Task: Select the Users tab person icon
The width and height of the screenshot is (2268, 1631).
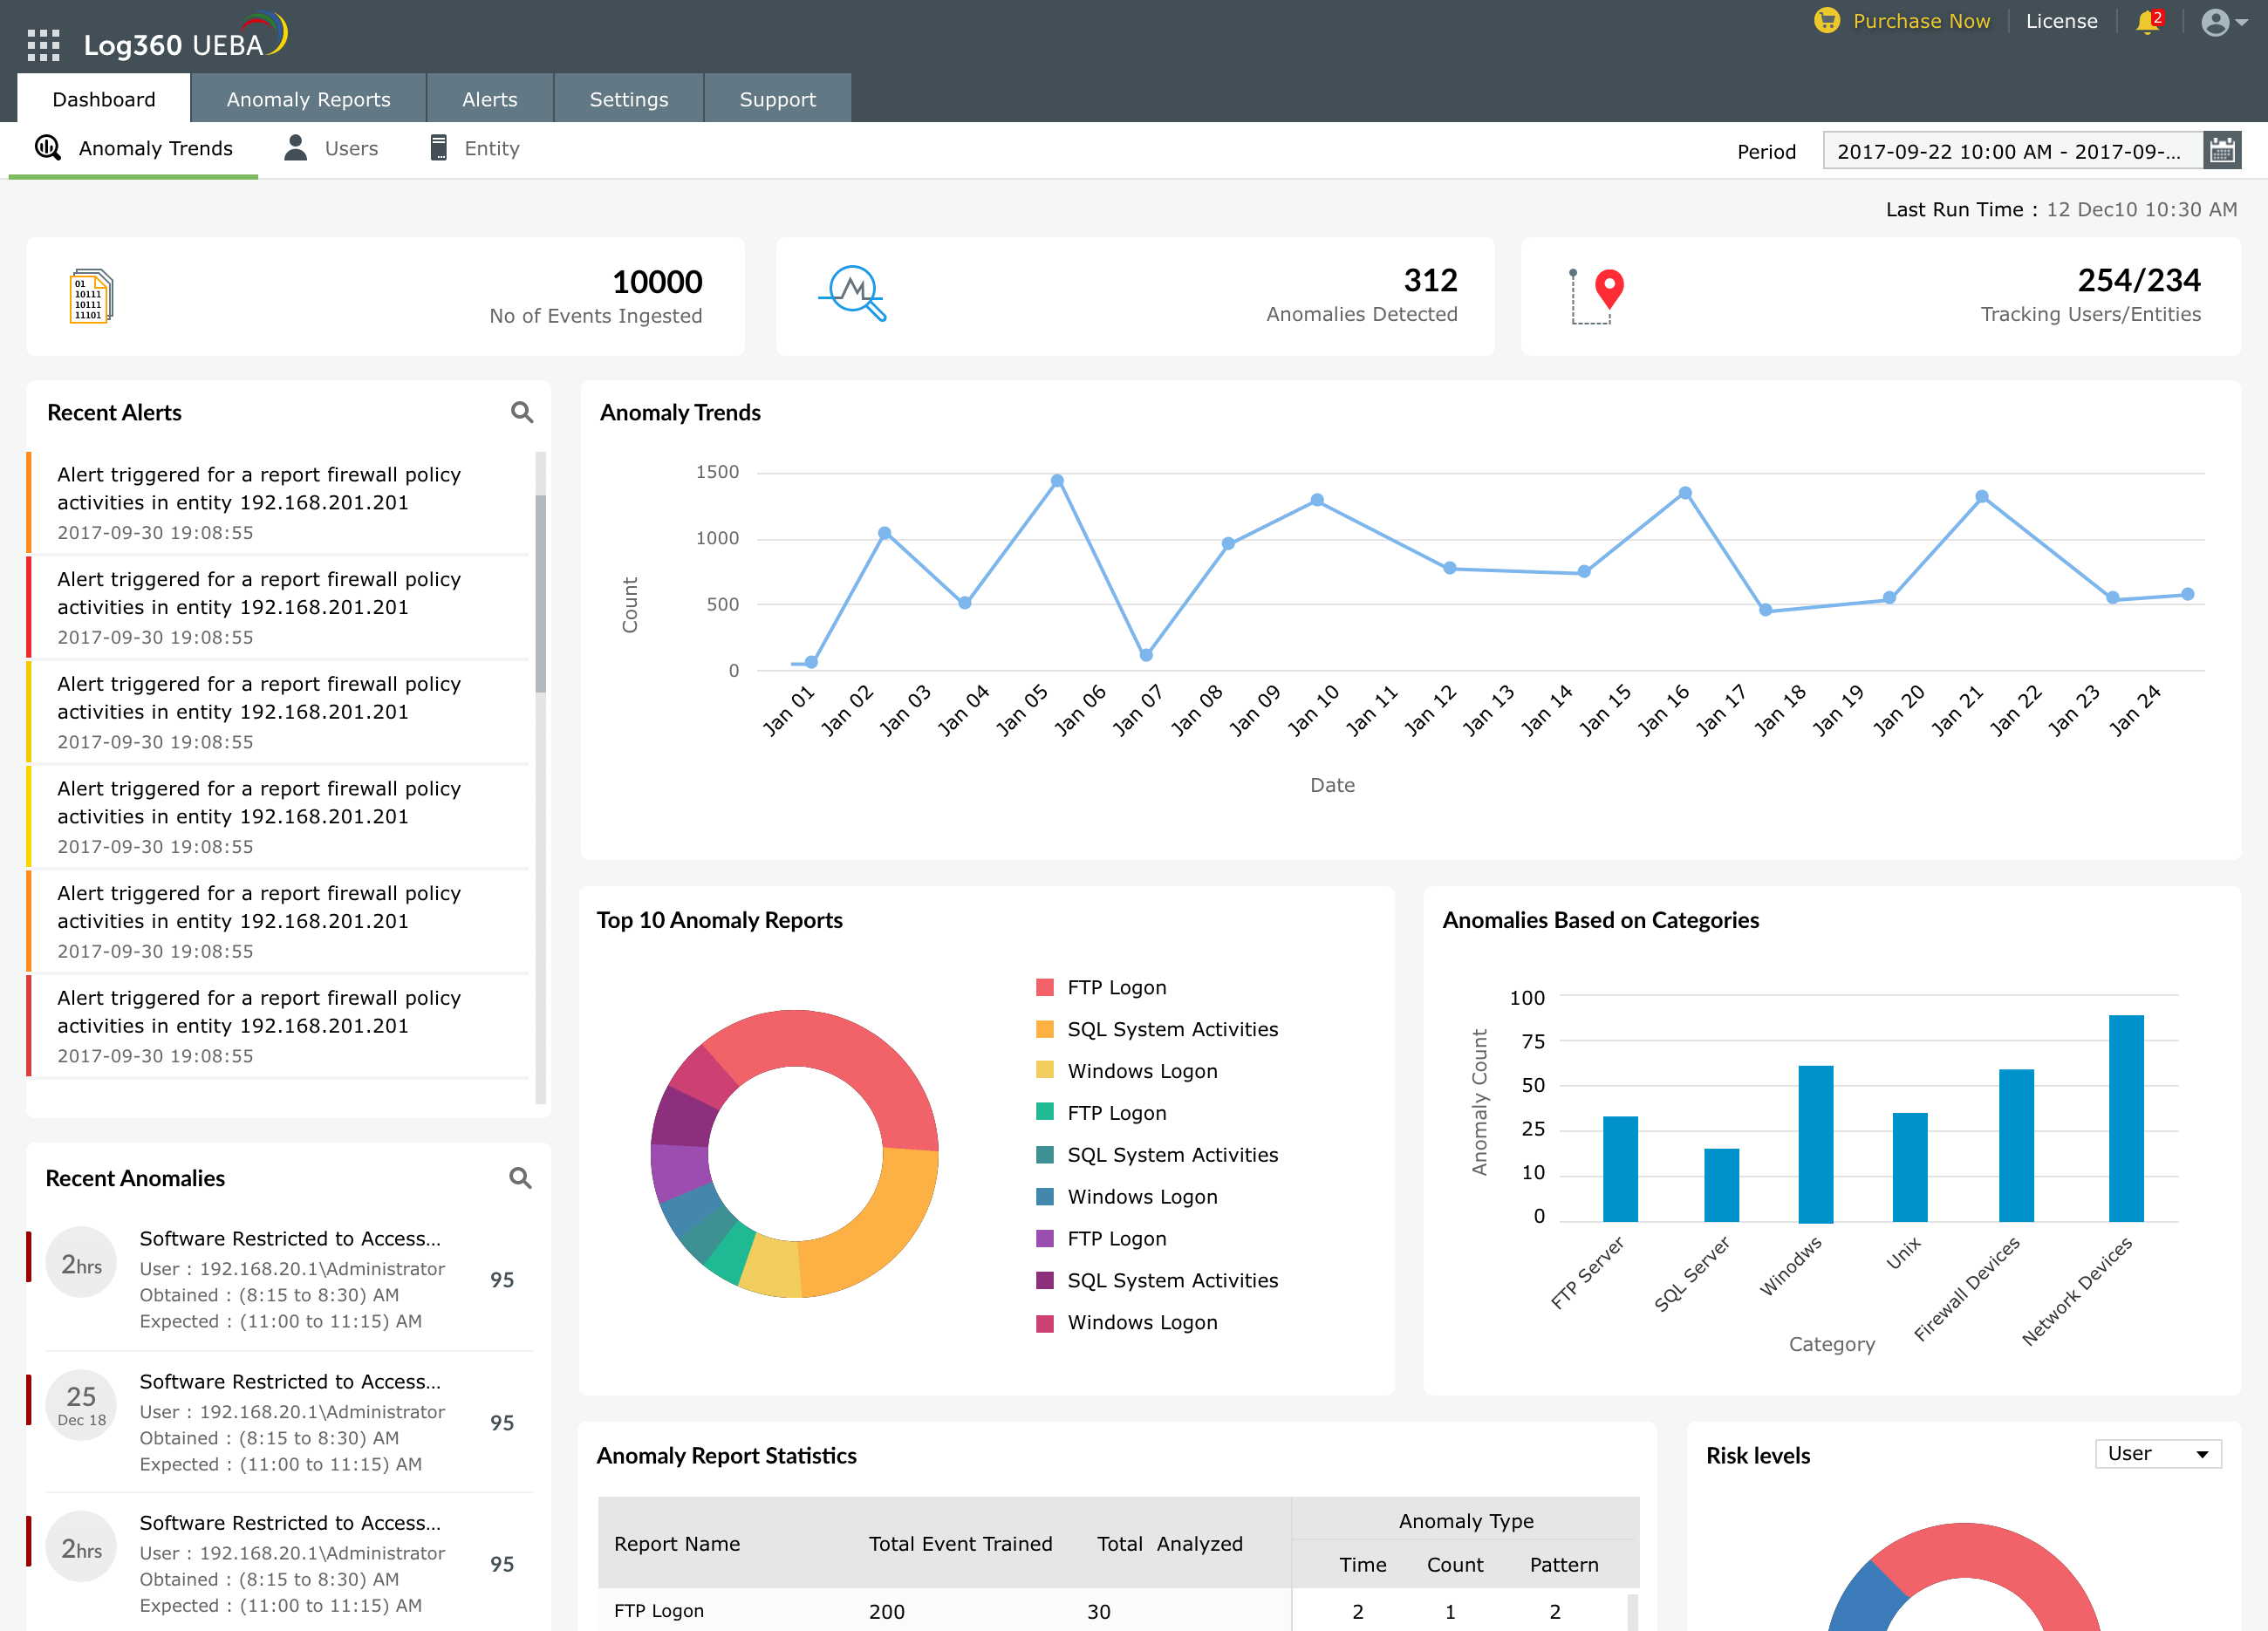Action: tap(294, 147)
